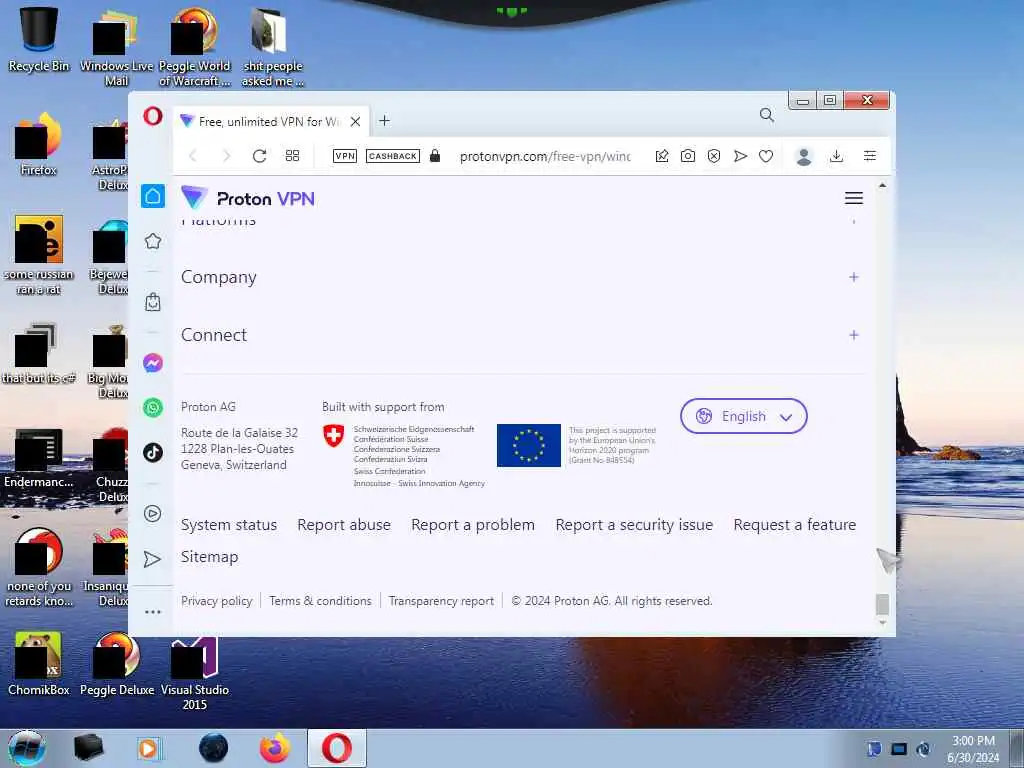Click the page scrollbar thumb
Image resolution: width=1024 pixels, height=768 pixels.
point(882,605)
